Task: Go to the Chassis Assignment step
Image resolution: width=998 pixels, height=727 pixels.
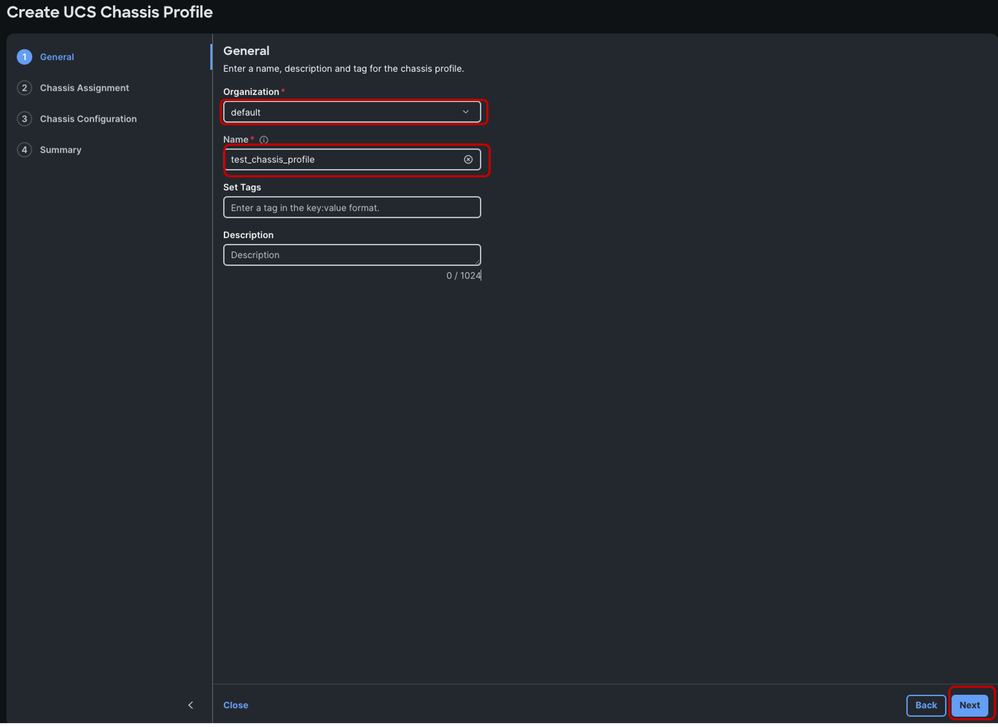Action: 84,88
